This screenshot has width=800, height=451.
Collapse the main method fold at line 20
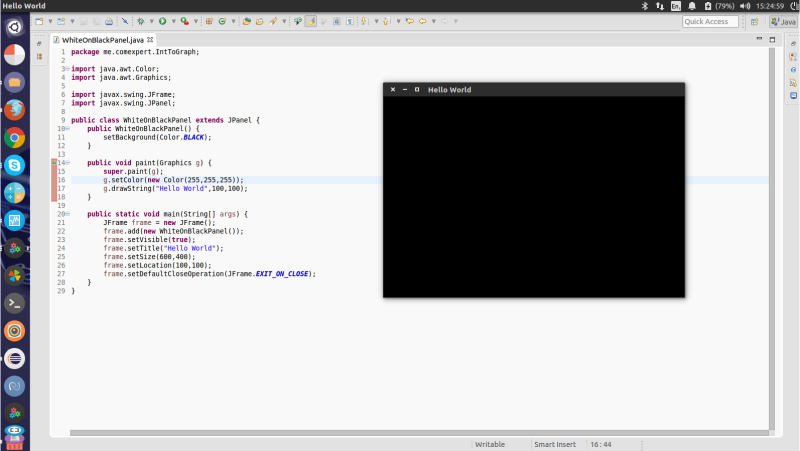point(67,214)
